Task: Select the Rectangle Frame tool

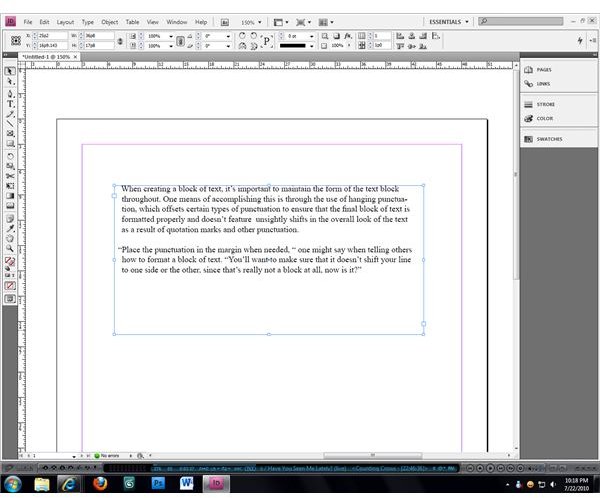Action: [x=10, y=134]
